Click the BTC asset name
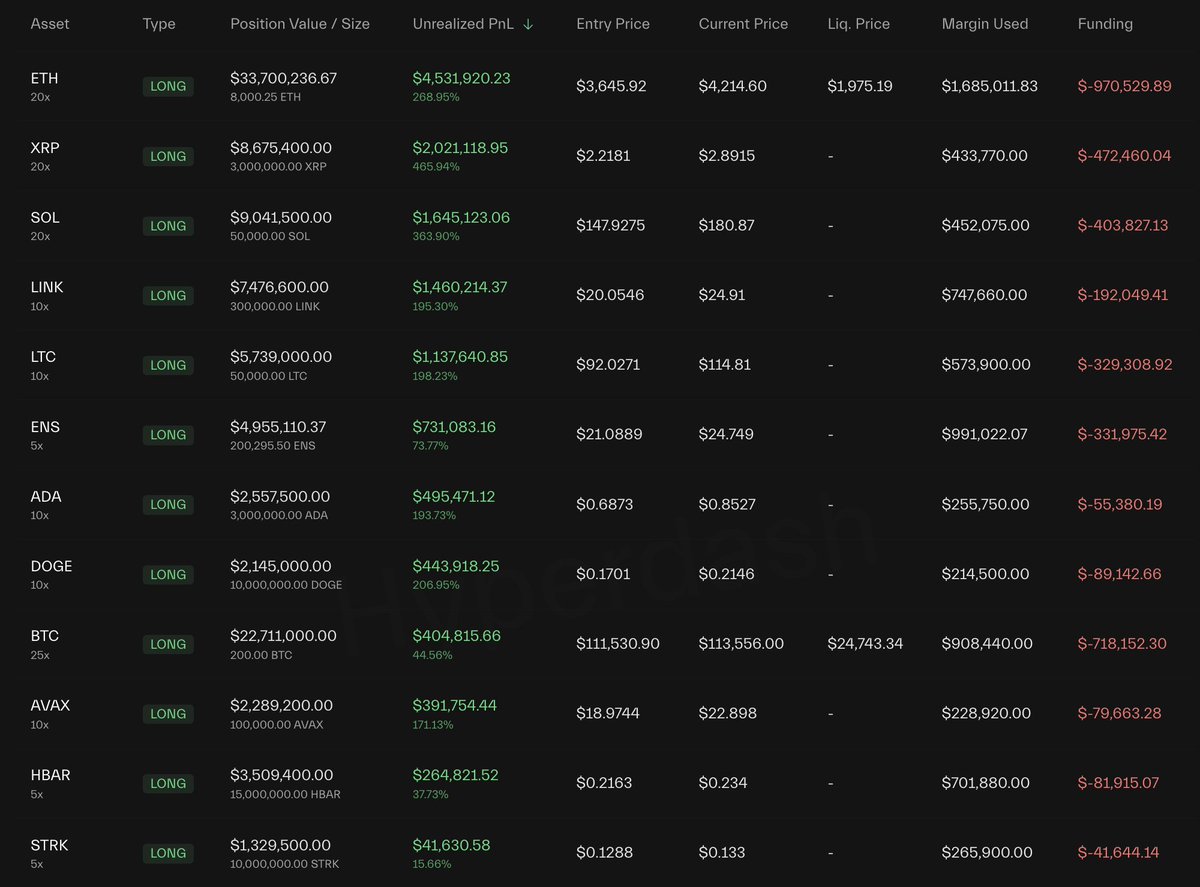The height and width of the screenshot is (887, 1200). coord(45,636)
